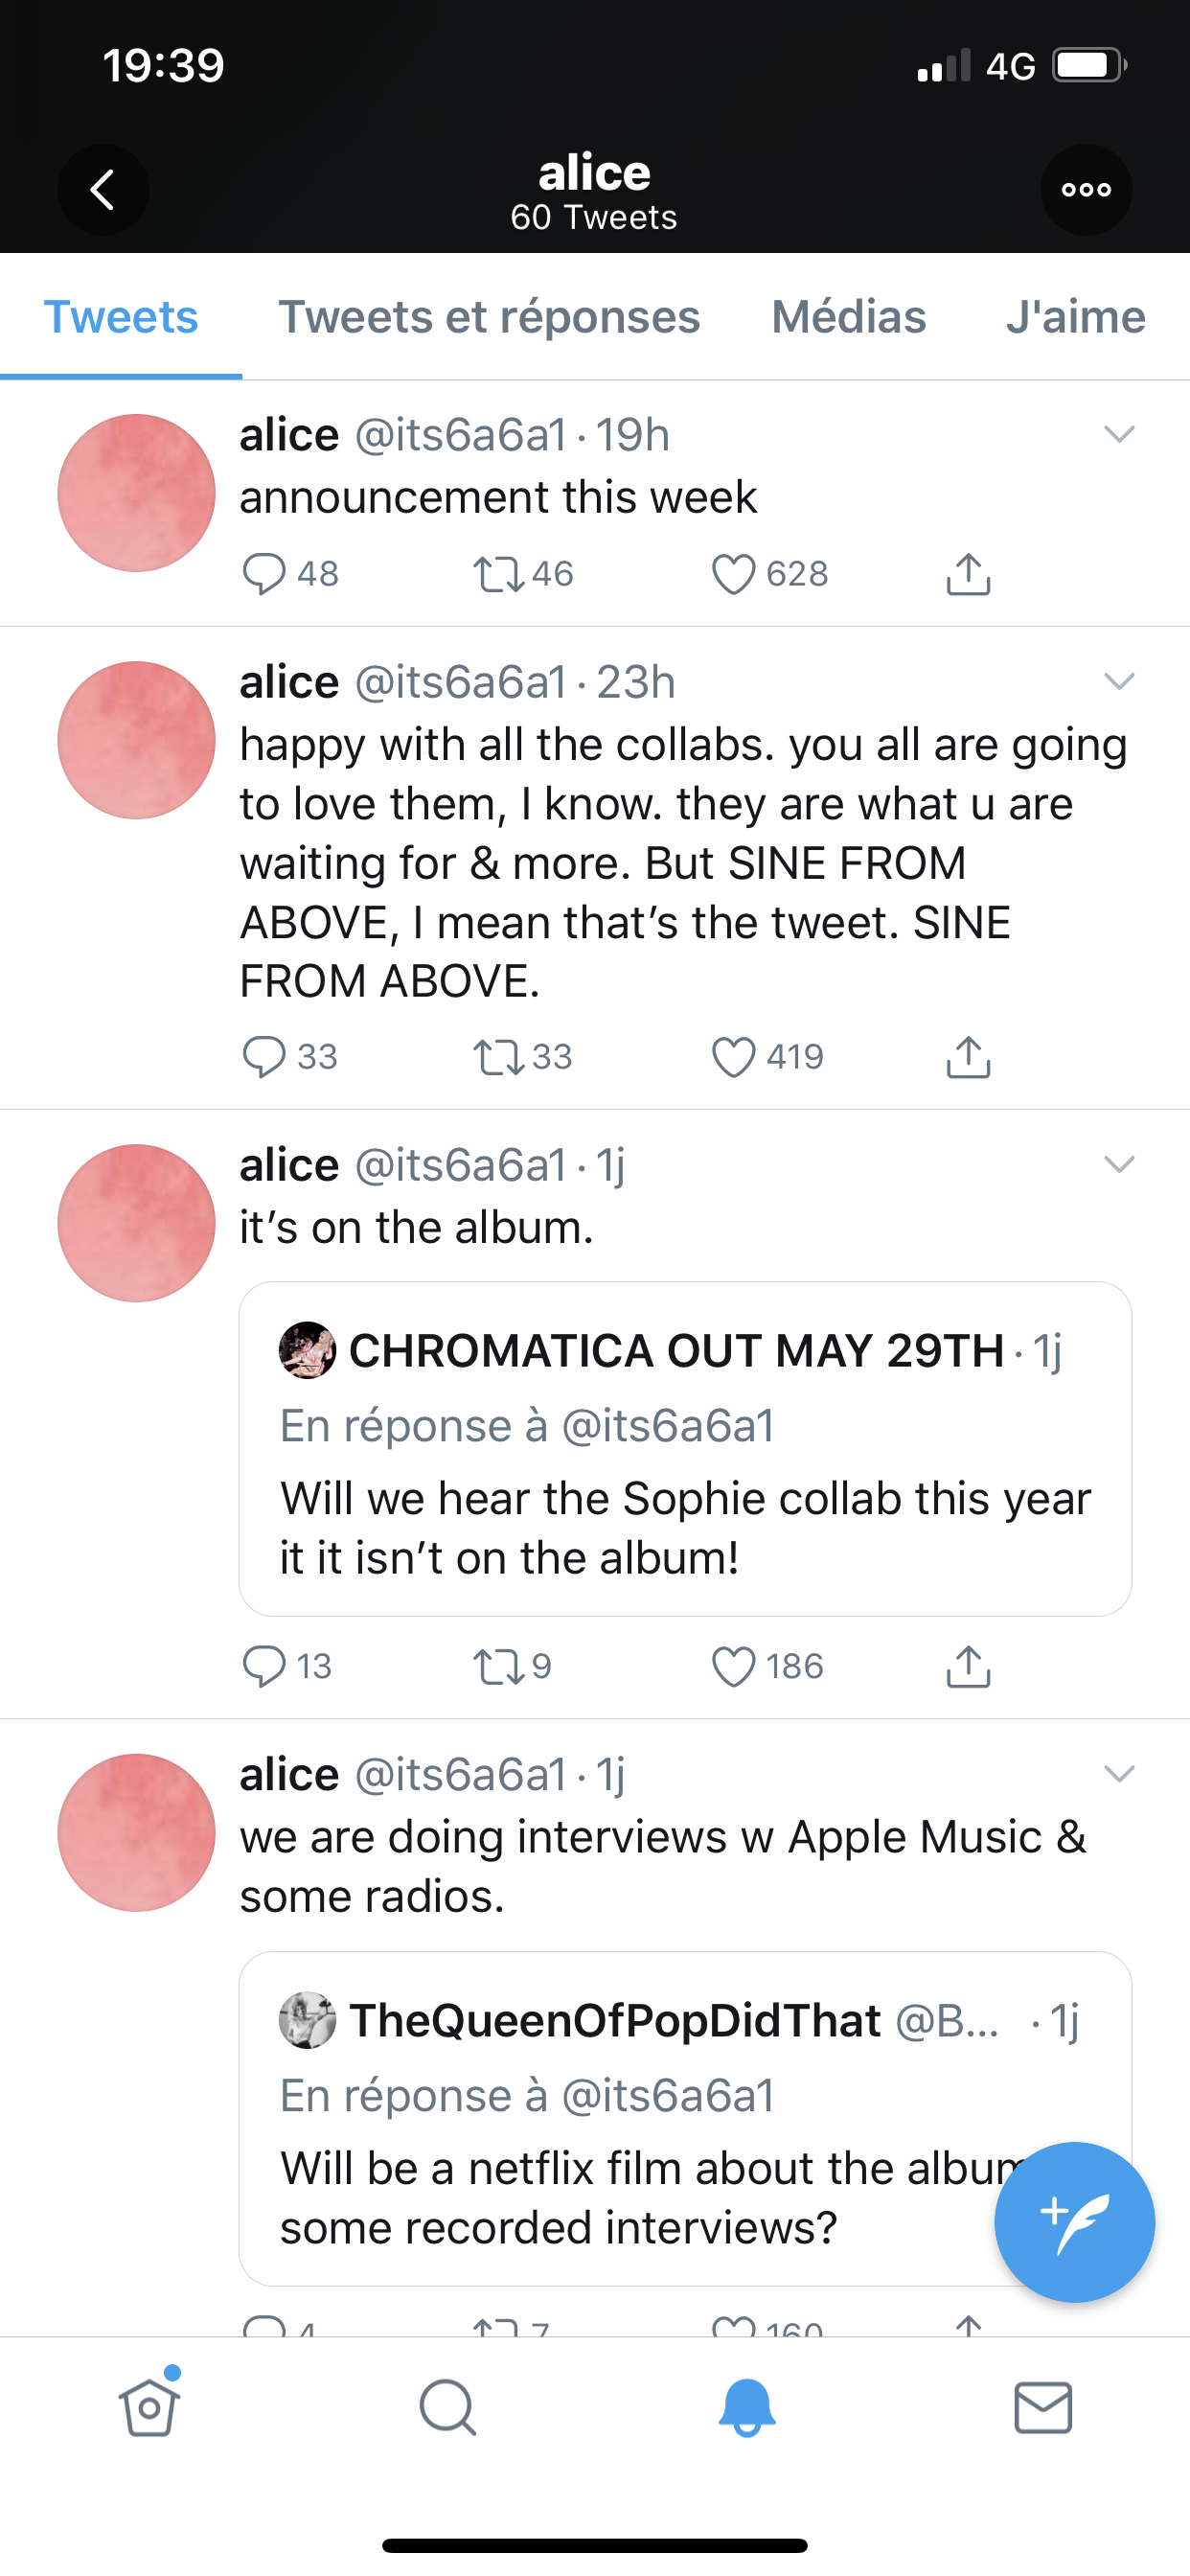Retweet the "announcement this week" tweet
The width and height of the screenshot is (1190, 2576).
(497, 574)
